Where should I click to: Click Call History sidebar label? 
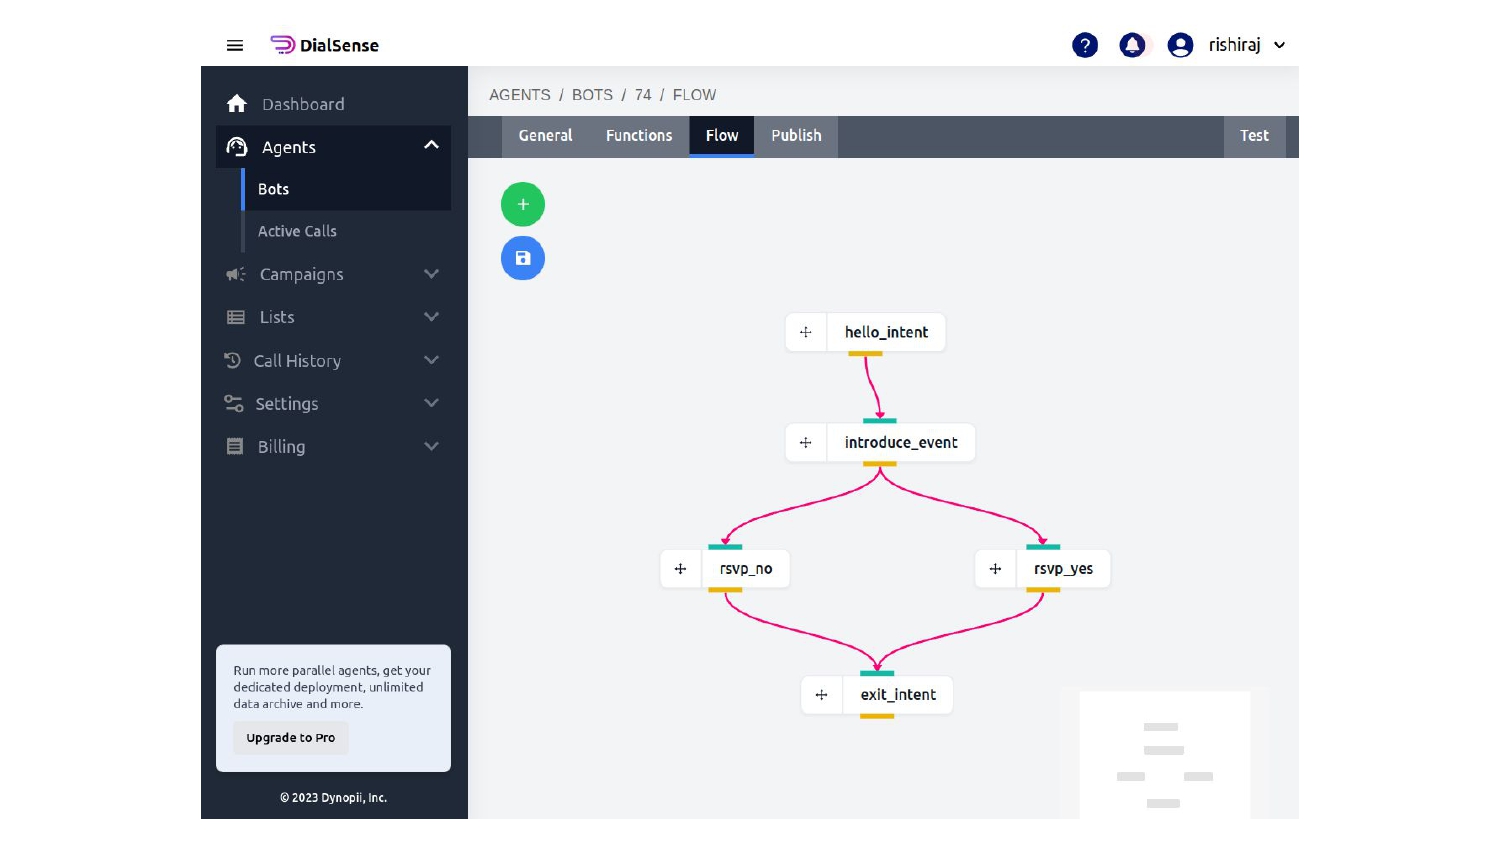(297, 361)
